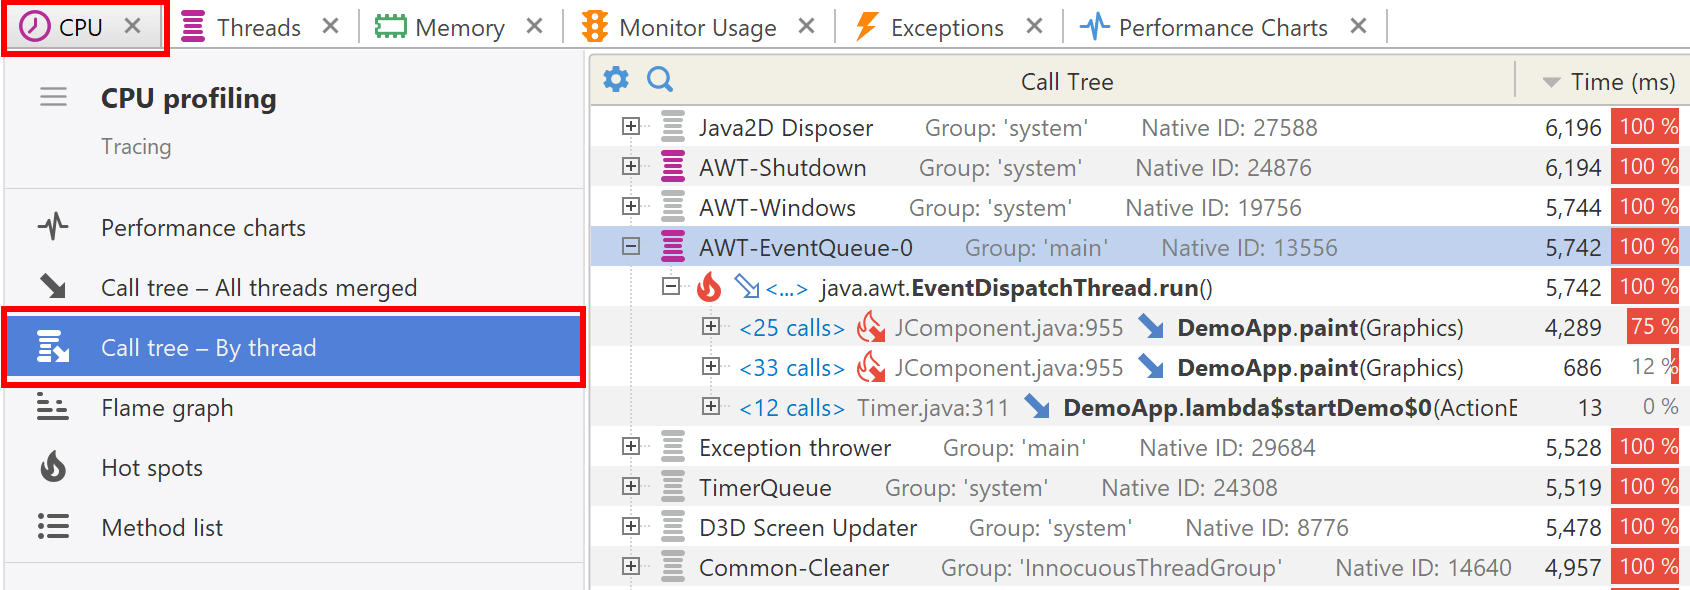Expand the <25 calls> DemoApp.paint node
The image size is (1690, 590).
pyautogui.click(x=711, y=326)
